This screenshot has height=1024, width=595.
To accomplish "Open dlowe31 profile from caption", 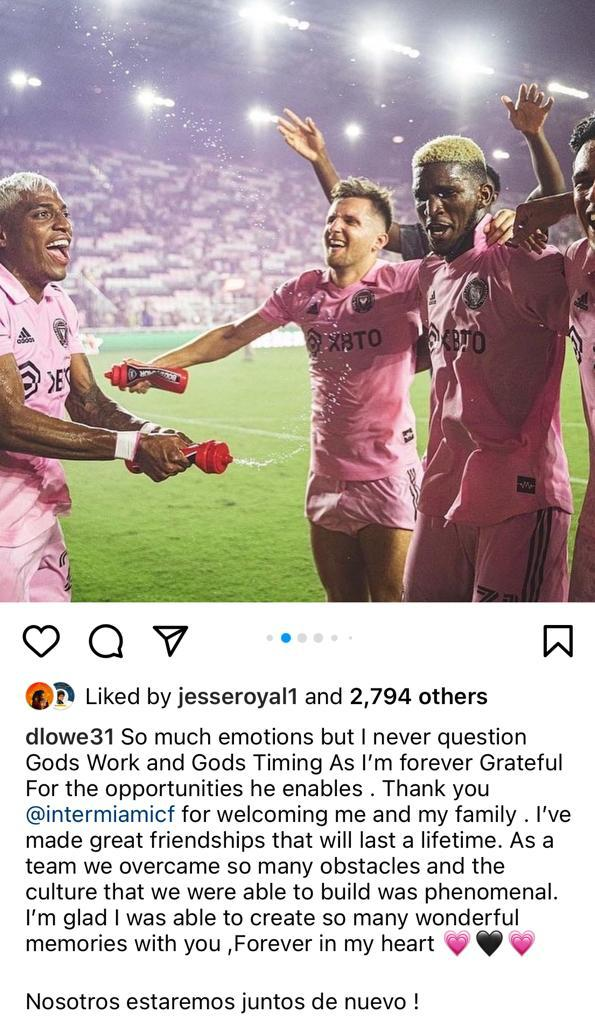I will pos(70,737).
